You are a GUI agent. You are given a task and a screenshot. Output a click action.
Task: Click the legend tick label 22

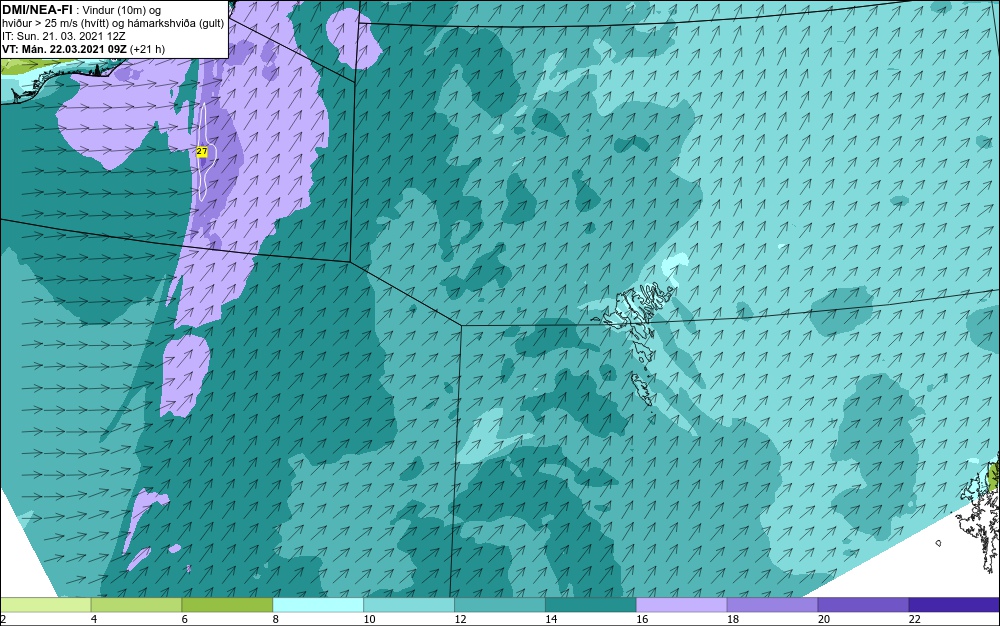[915, 619]
